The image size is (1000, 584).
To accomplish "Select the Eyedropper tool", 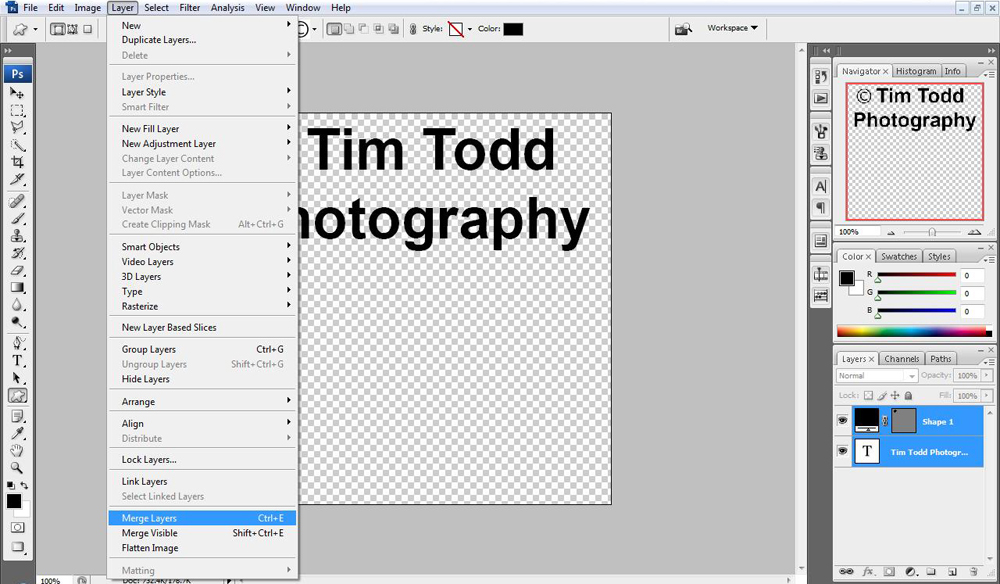I will (x=17, y=434).
